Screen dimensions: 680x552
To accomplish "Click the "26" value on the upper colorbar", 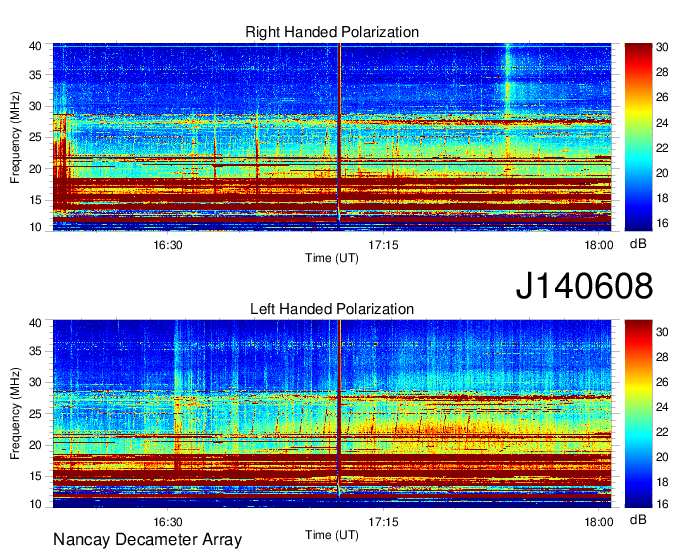I will coord(662,97).
